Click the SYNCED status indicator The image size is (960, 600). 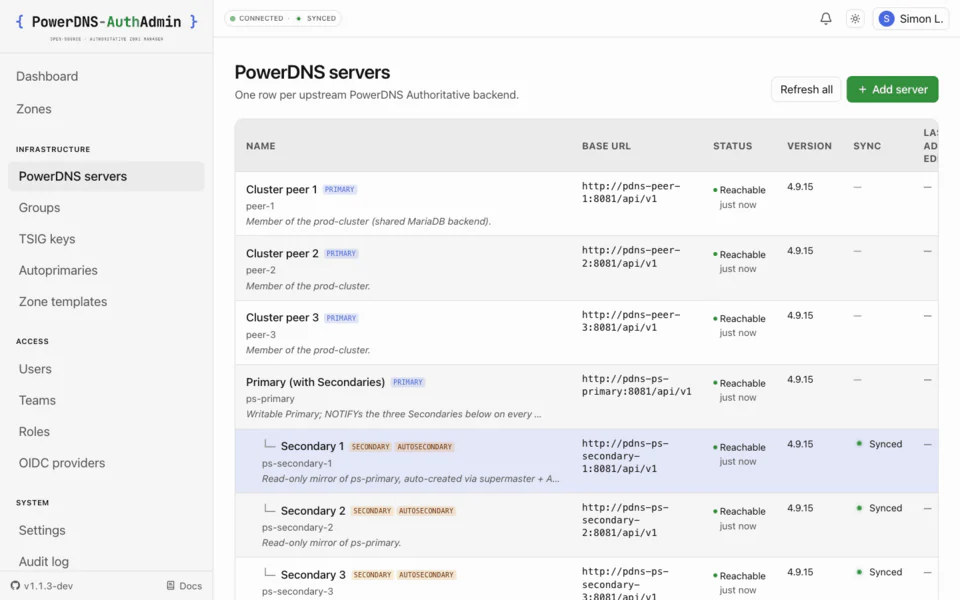click(x=316, y=18)
